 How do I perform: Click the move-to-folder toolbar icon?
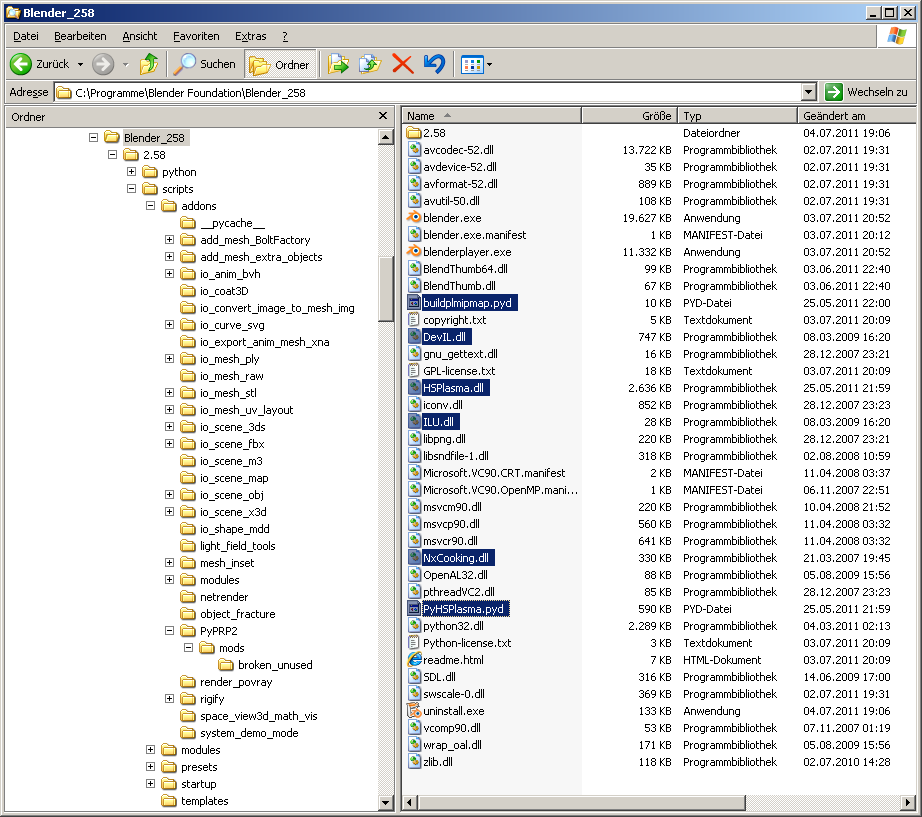point(338,64)
